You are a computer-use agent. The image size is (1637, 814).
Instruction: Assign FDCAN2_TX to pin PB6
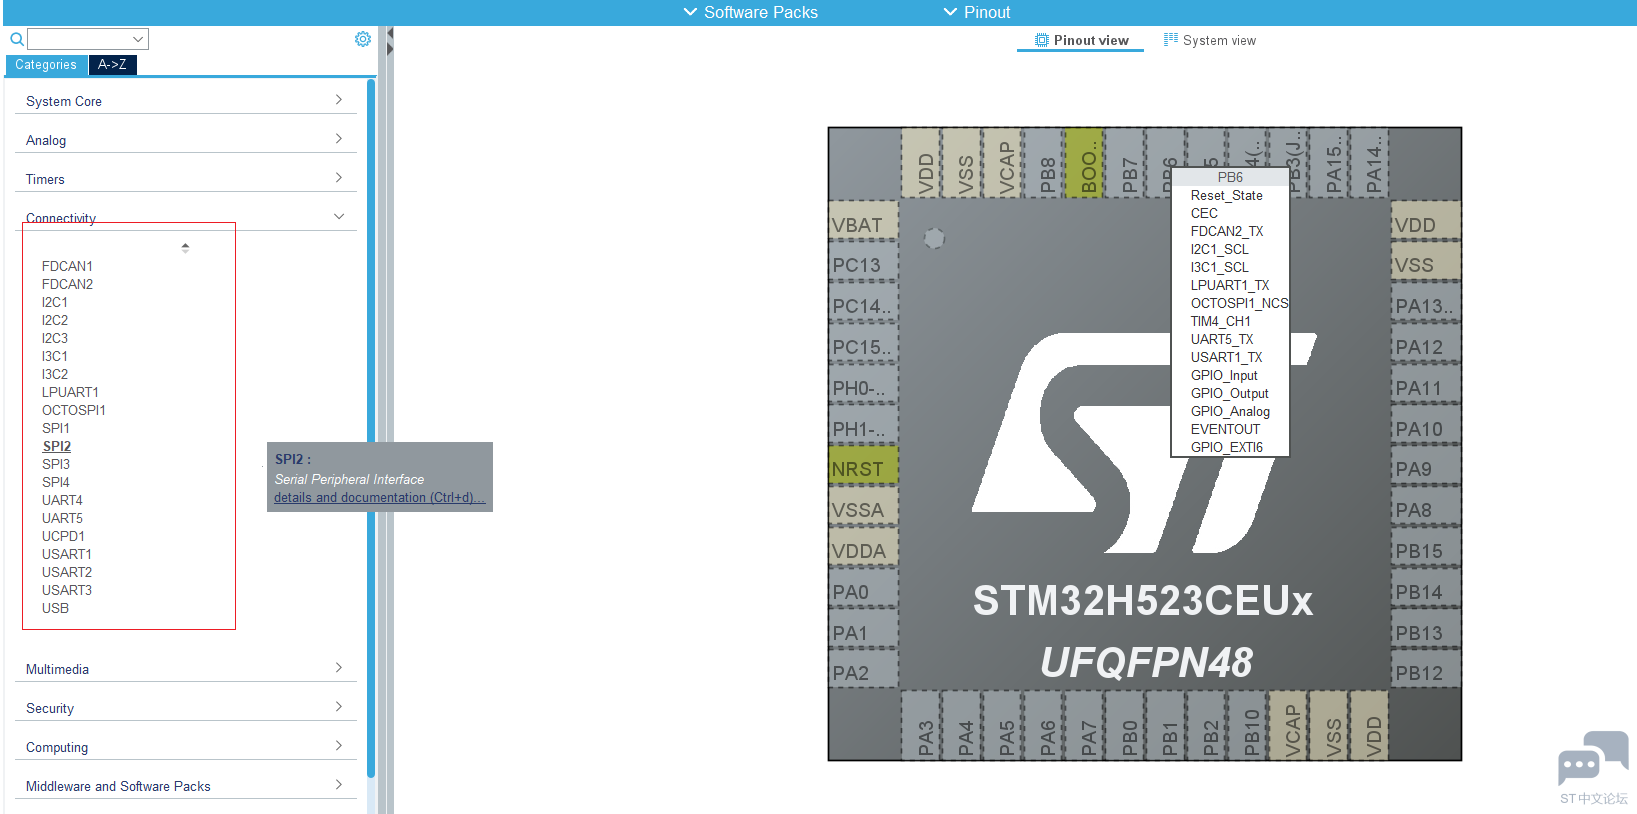[x=1226, y=231]
